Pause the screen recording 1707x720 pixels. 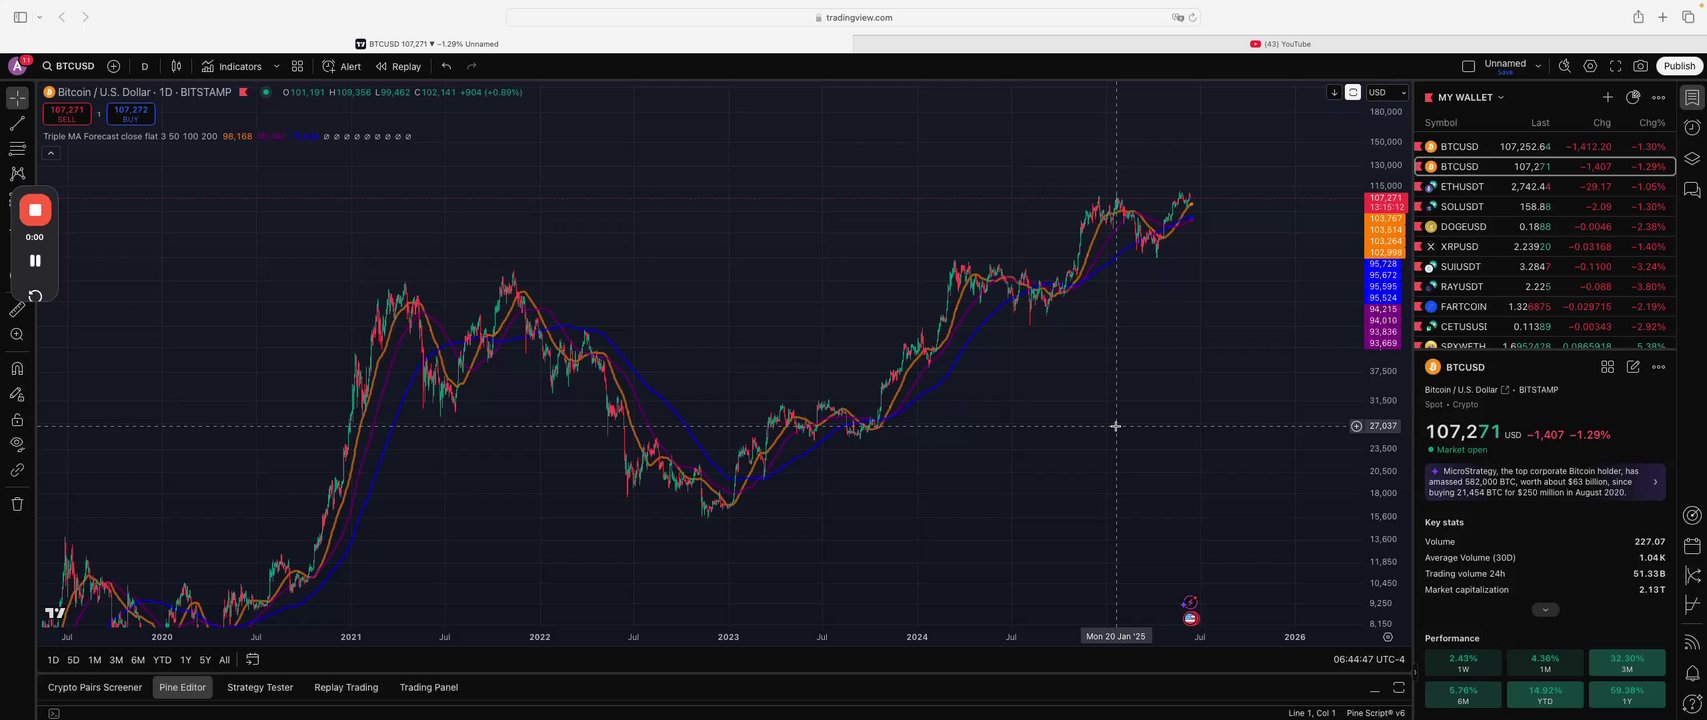point(35,260)
